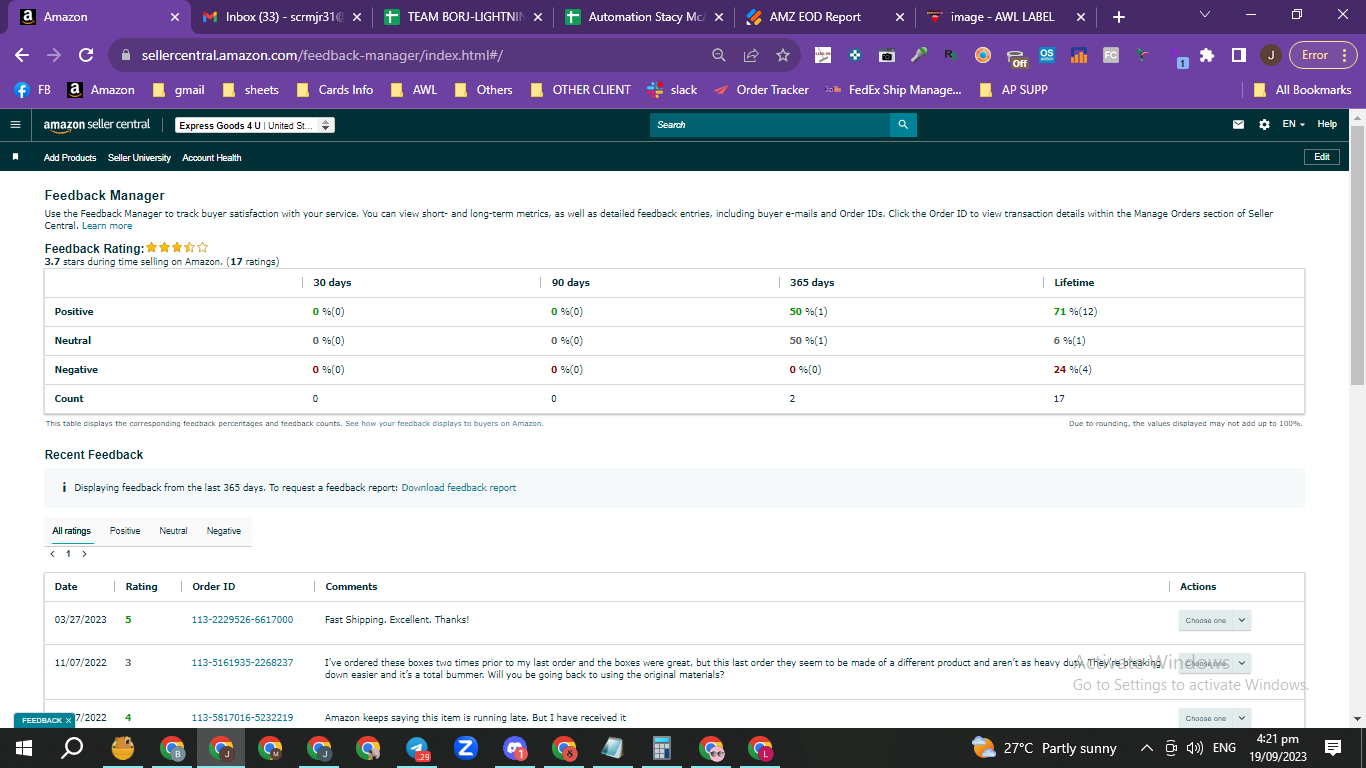Screen dimensions: 1366x768
Task: Open the FedEx Ship Manager bookmark
Action: coord(892,90)
